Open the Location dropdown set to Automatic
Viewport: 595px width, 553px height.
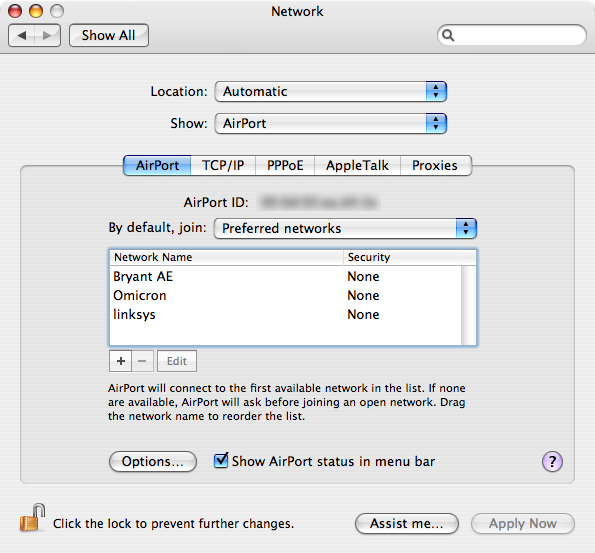331,91
